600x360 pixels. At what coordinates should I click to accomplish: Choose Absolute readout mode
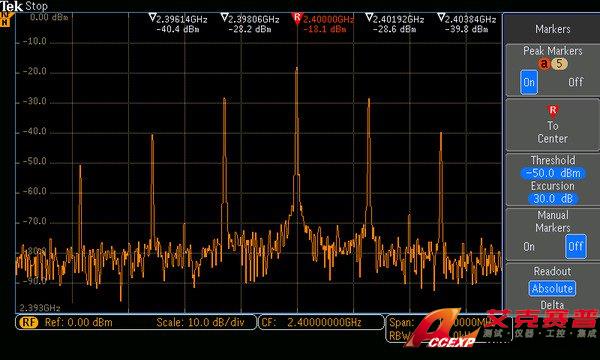552,288
